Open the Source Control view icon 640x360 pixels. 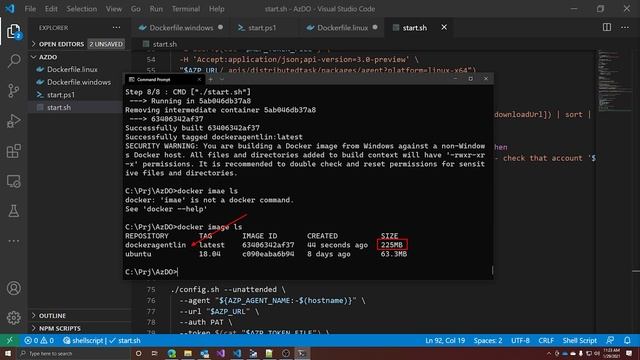(x=13, y=91)
